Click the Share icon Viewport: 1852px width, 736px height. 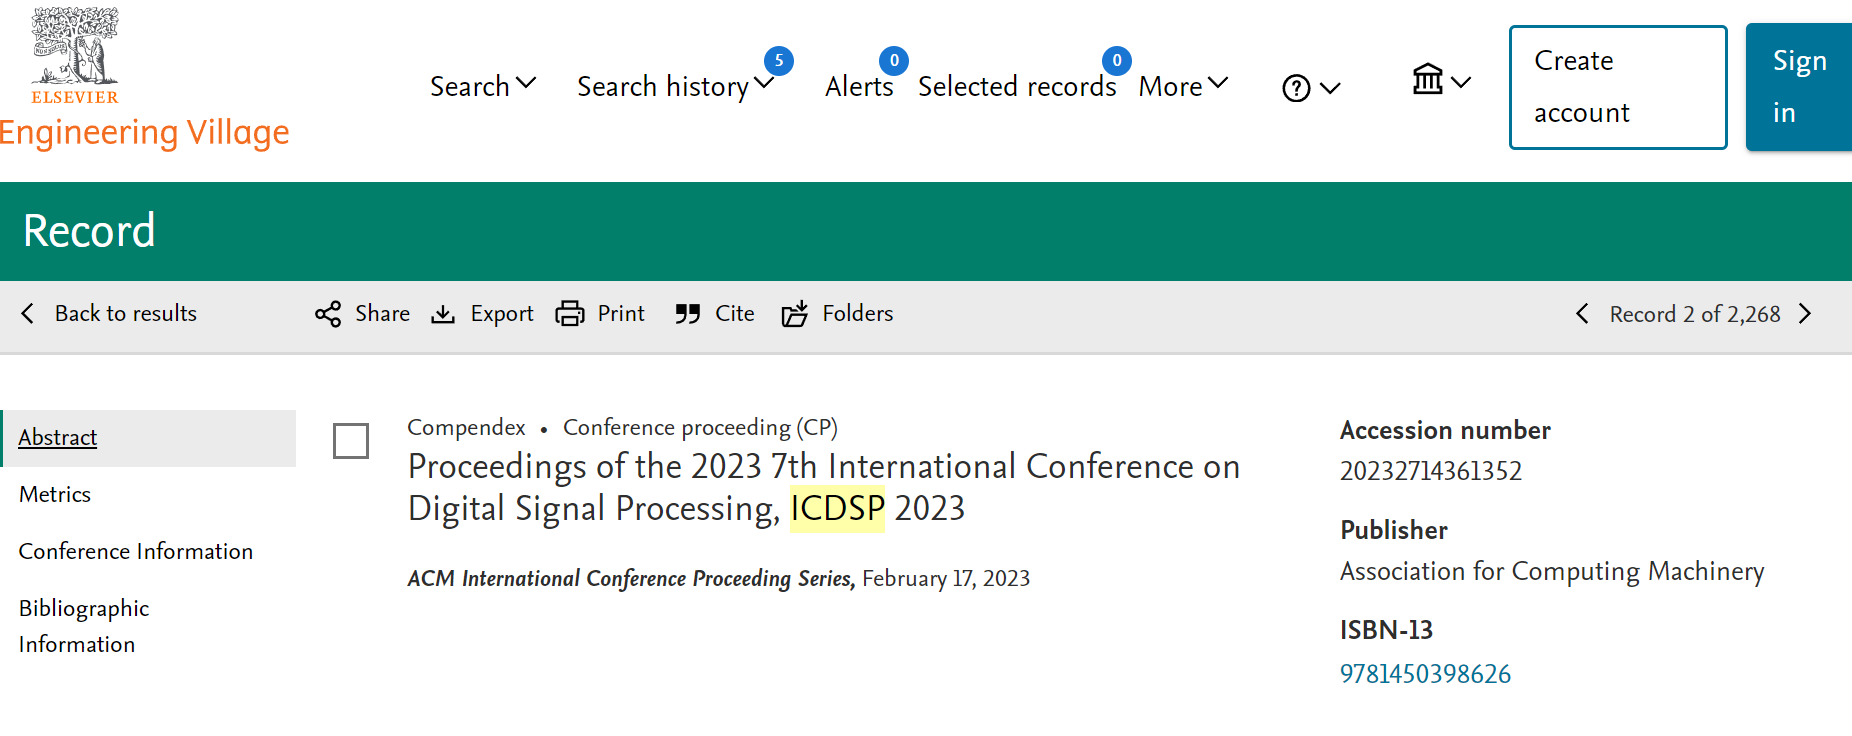click(328, 314)
